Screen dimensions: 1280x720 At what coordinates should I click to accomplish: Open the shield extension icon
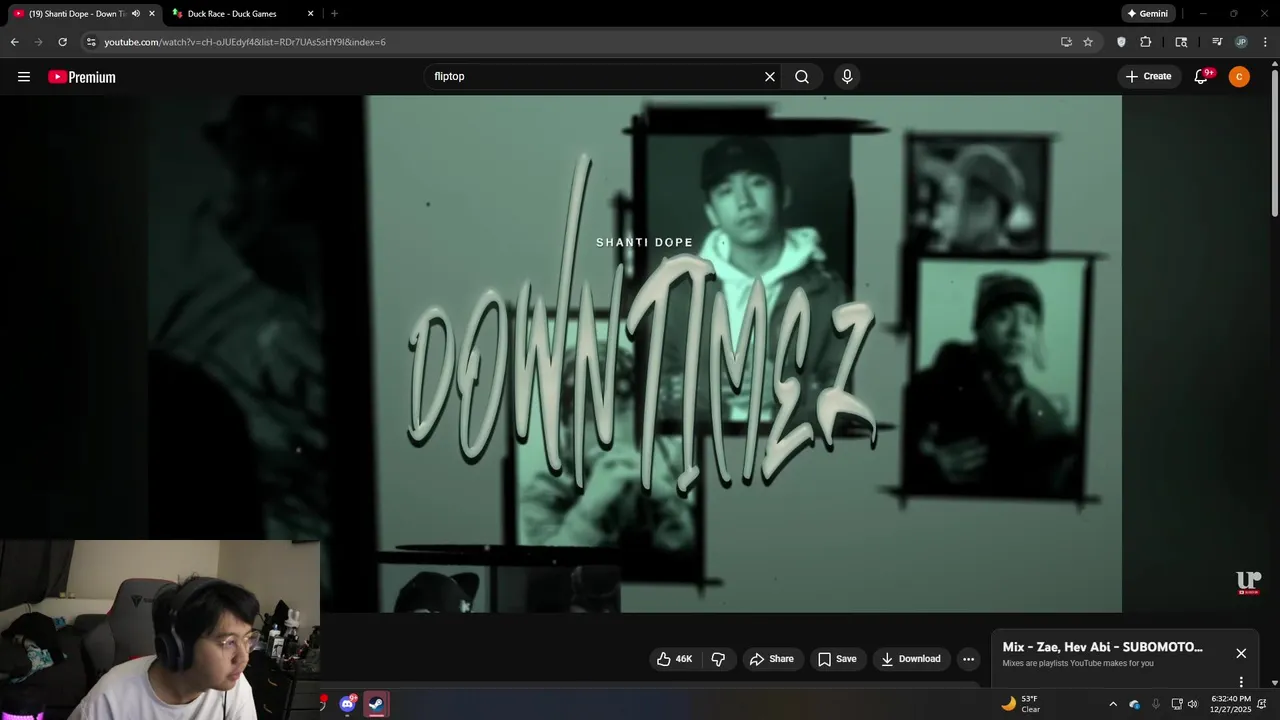tap(1121, 42)
